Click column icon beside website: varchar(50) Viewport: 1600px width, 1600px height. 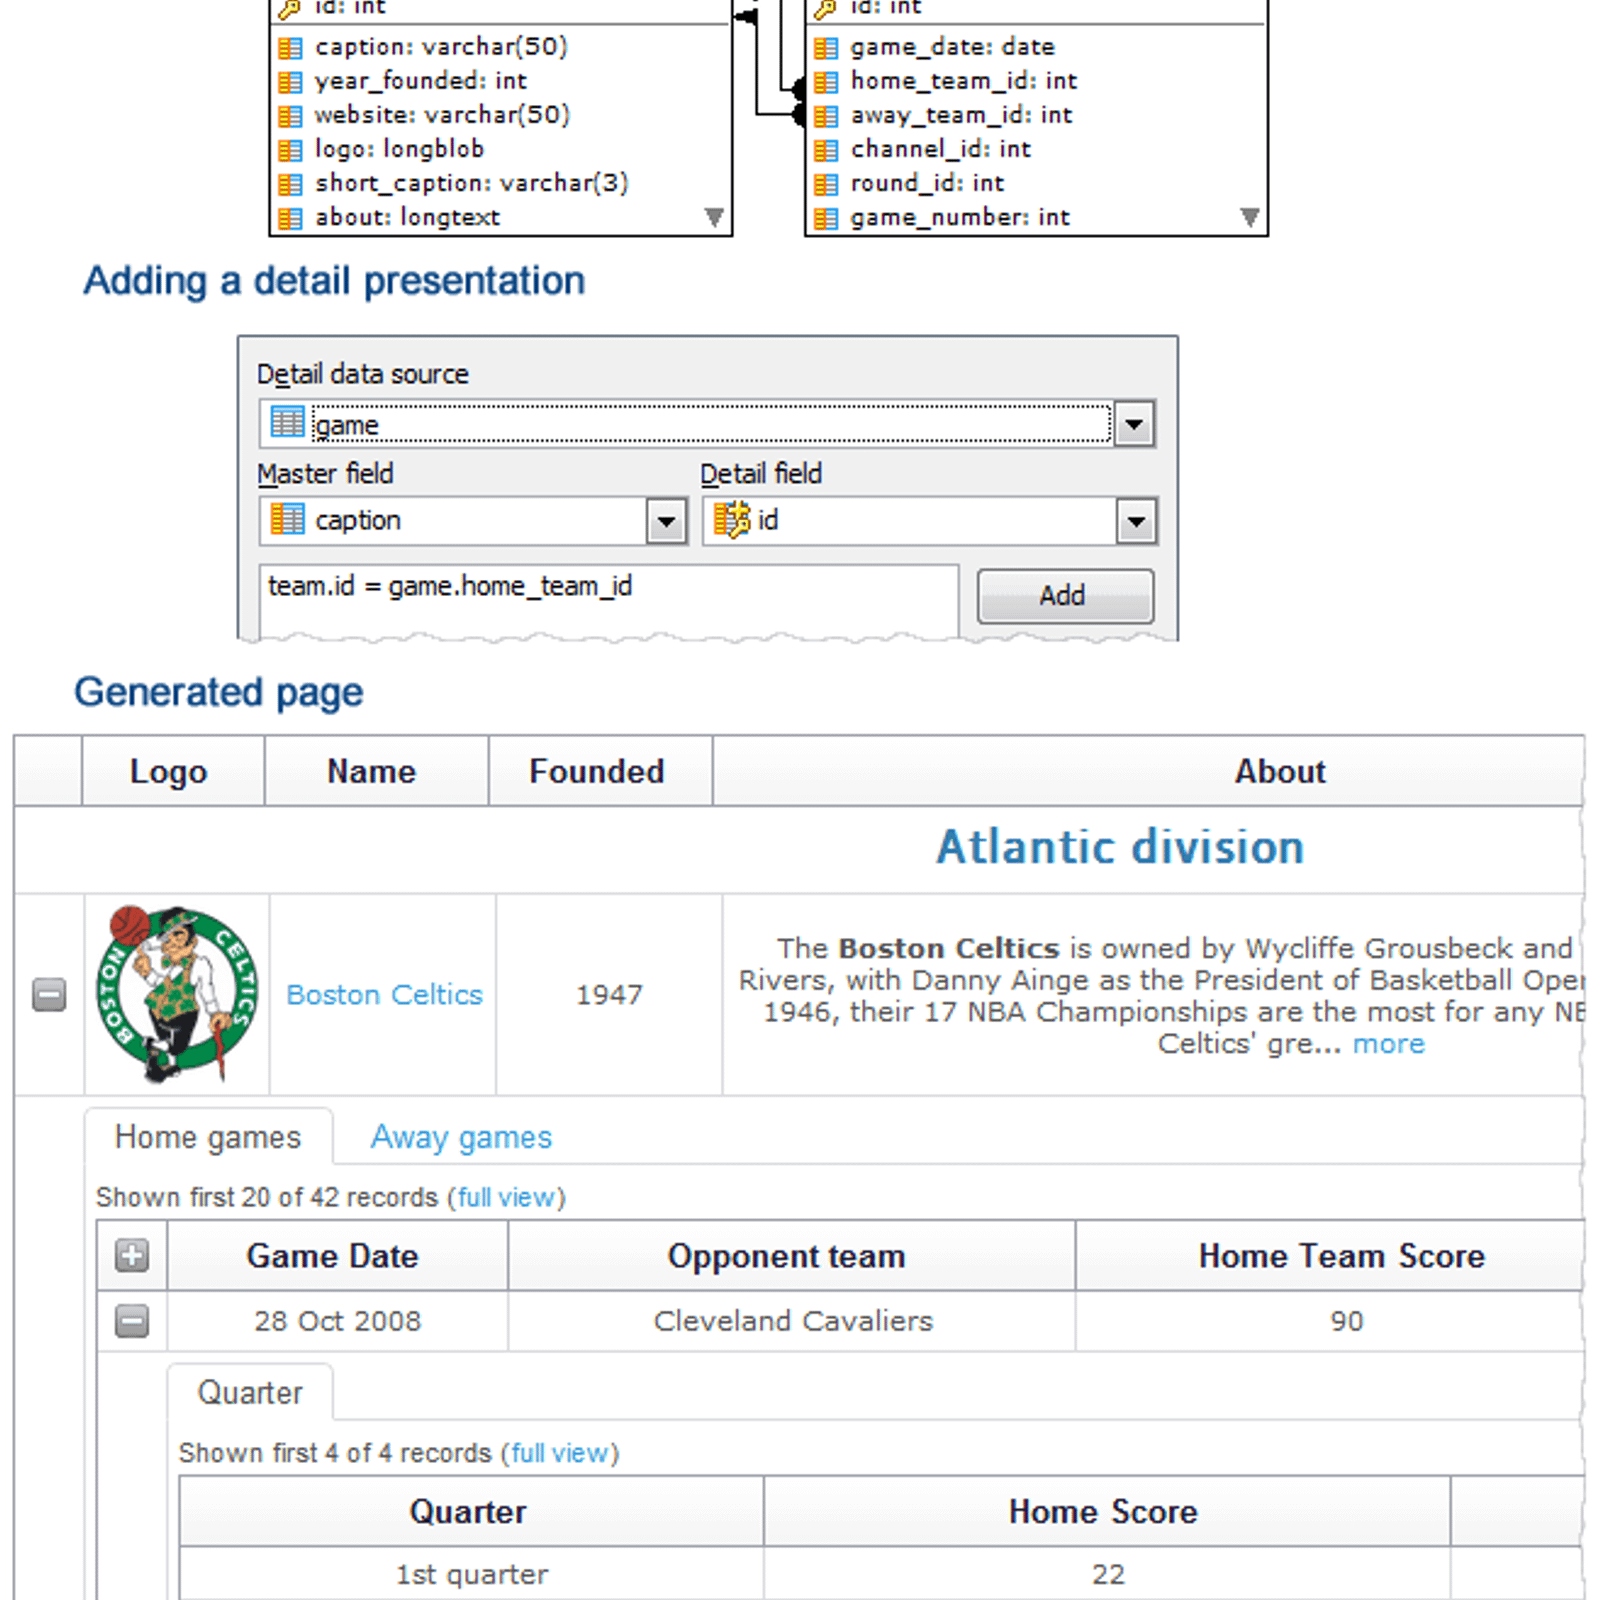(x=289, y=116)
